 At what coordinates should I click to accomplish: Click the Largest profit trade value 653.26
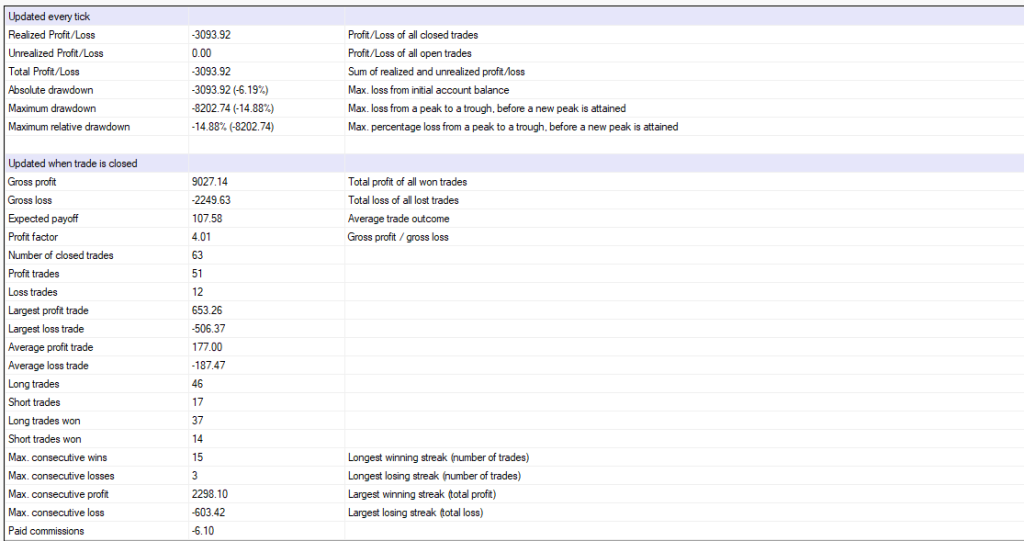(207, 310)
